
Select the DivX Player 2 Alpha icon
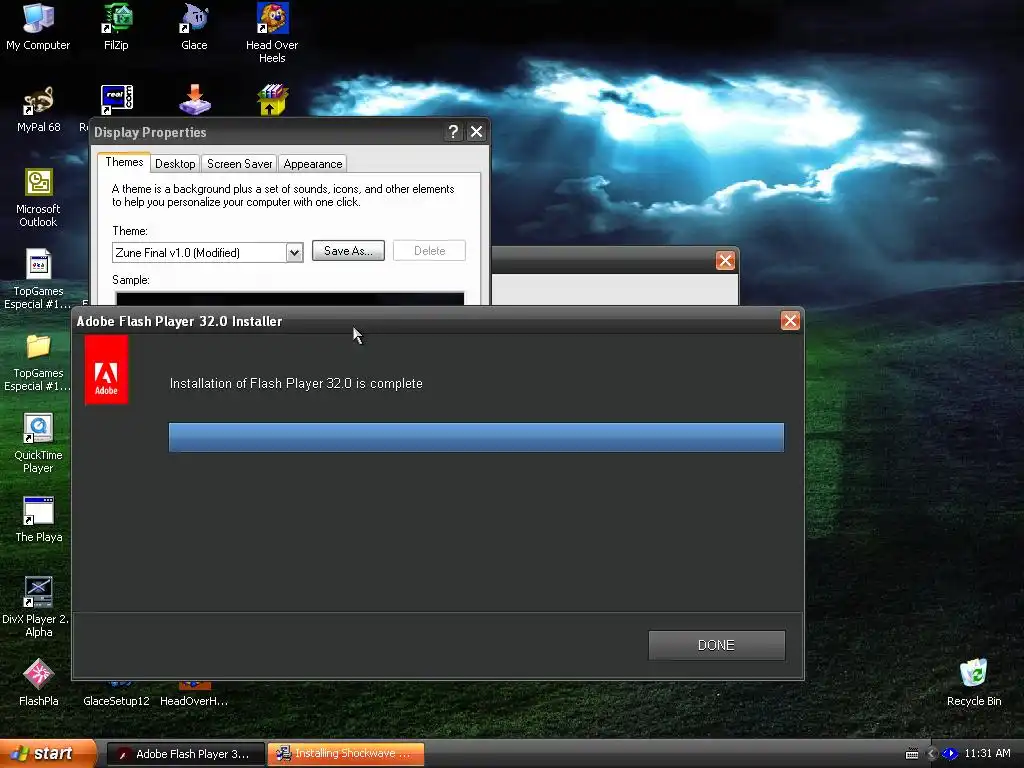coord(38,607)
